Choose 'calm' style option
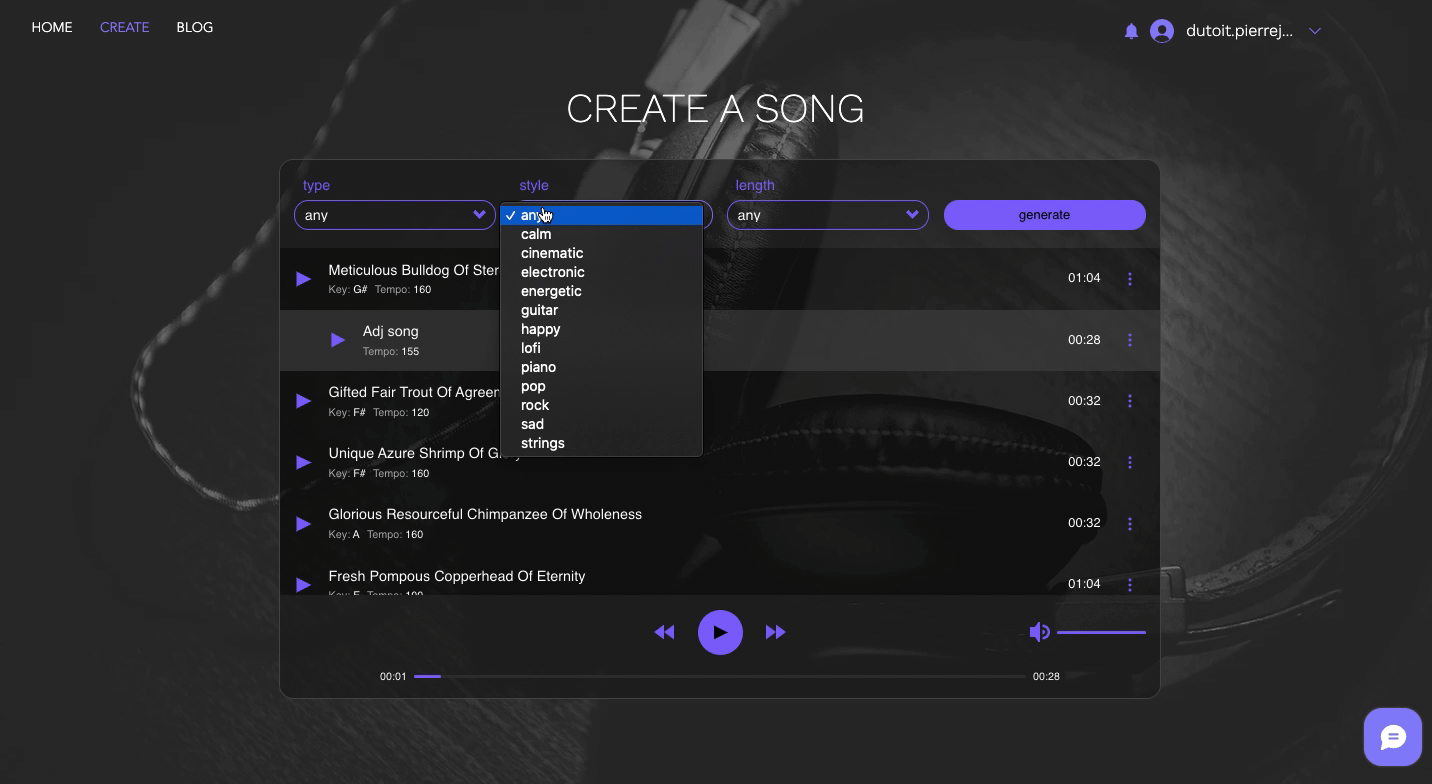The width and height of the screenshot is (1432, 784). (602, 234)
